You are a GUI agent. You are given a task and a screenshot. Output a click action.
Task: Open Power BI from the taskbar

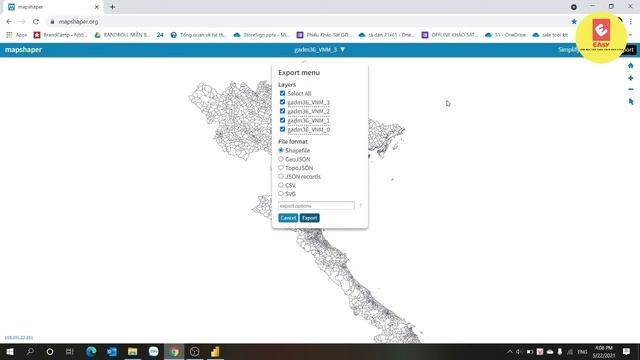tap(215, 351)
